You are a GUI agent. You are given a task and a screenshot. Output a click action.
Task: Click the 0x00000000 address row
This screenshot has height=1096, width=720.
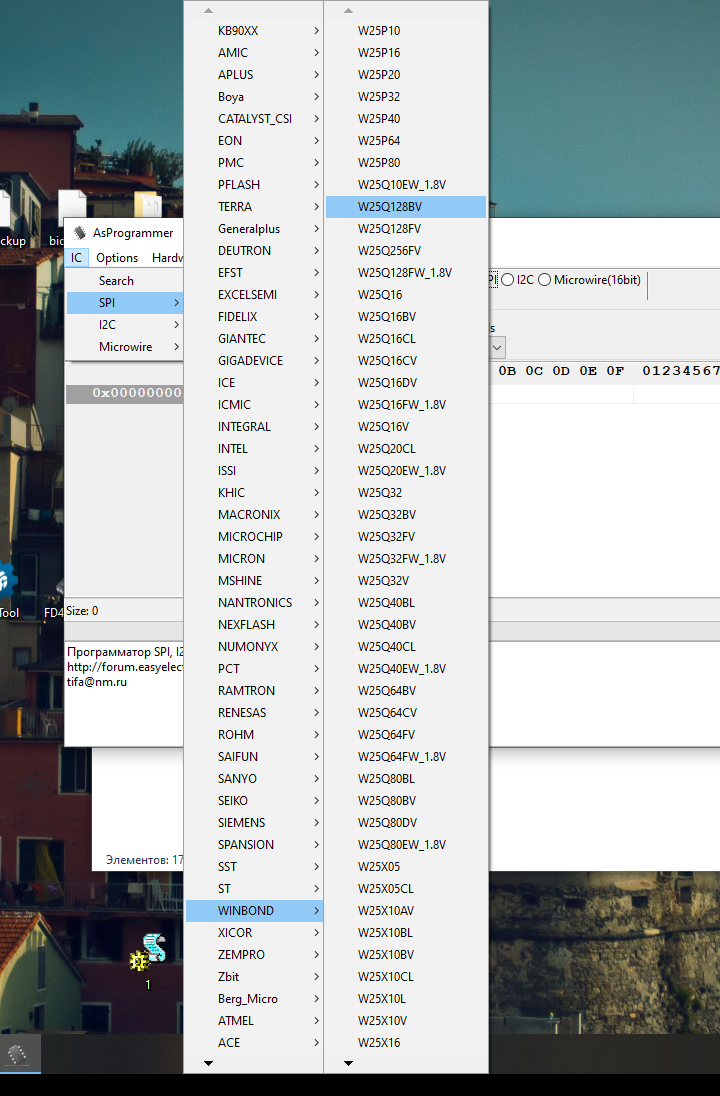[x=125, y=393]
